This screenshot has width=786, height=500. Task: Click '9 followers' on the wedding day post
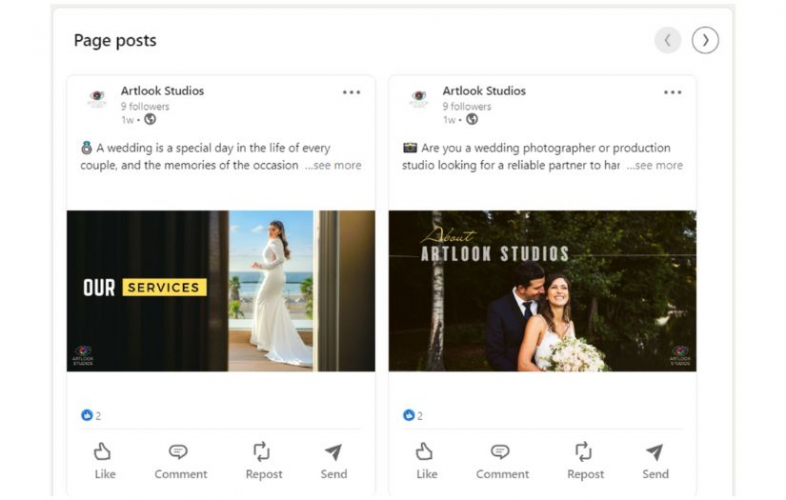click(145, 106)
